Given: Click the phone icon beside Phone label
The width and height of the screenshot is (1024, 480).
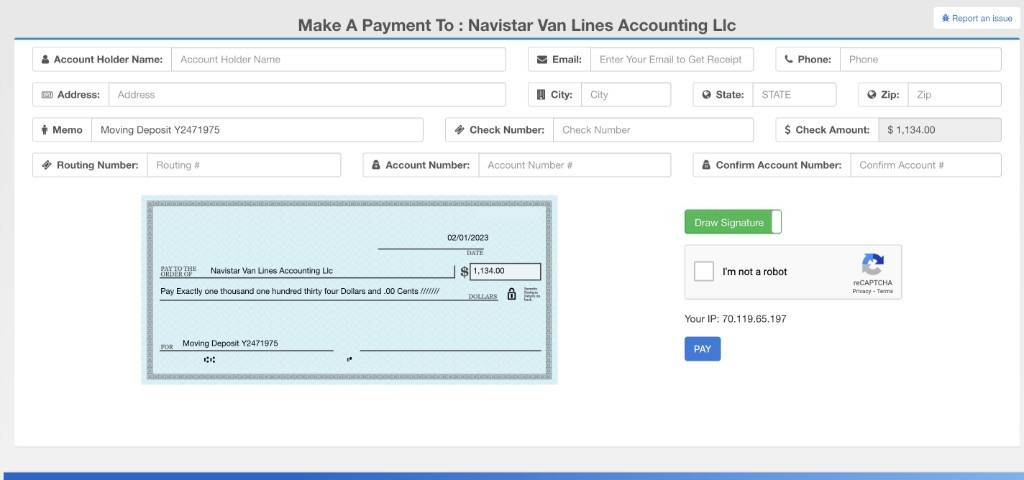Looking at the screenshot, I should point(788,60).
